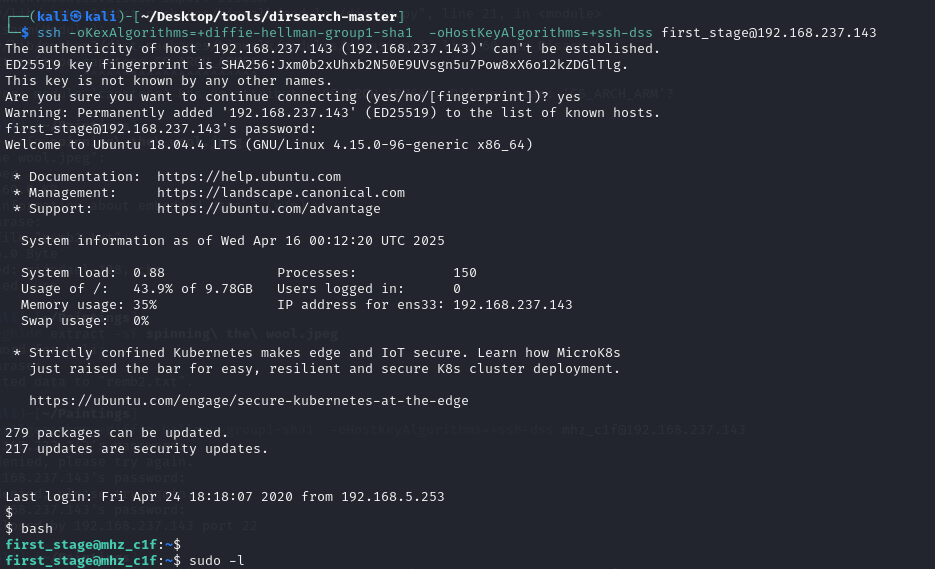
Task: Click the Kali skull icon in the prompt
Action: 76,17
